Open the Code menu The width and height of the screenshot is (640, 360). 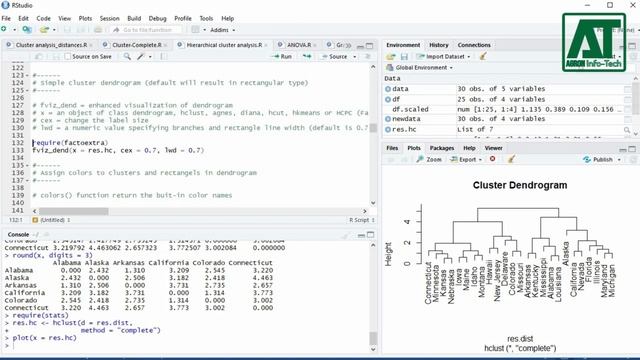click(43, 18)
